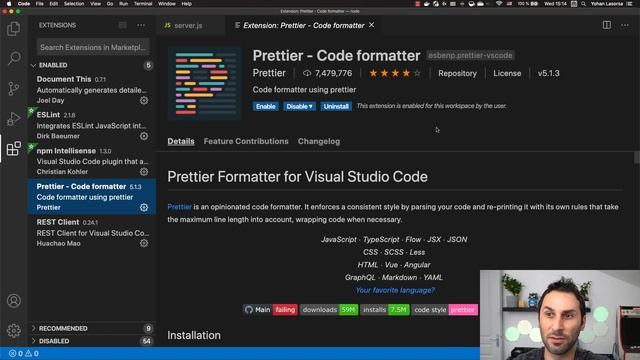Screen dimensions: 640x360
Task: Open the Repository link
Action: pos(457,73)
